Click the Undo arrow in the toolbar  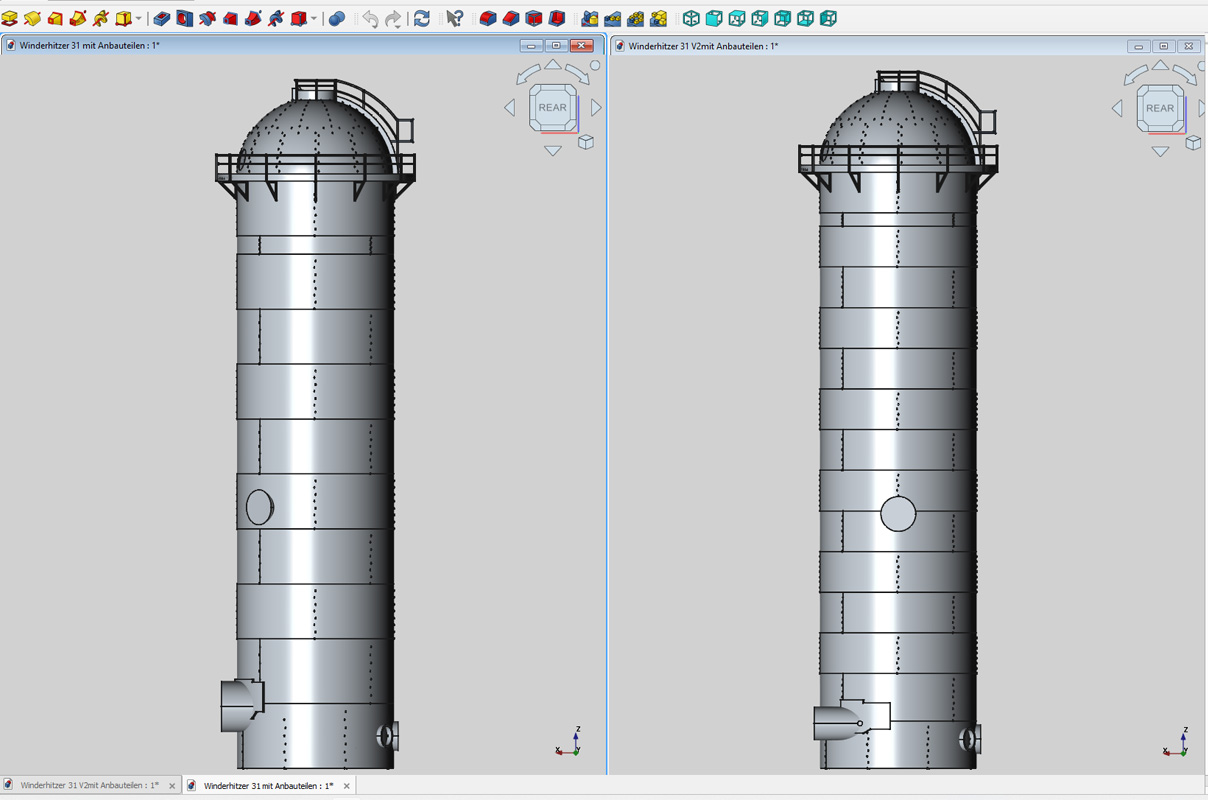370,19
